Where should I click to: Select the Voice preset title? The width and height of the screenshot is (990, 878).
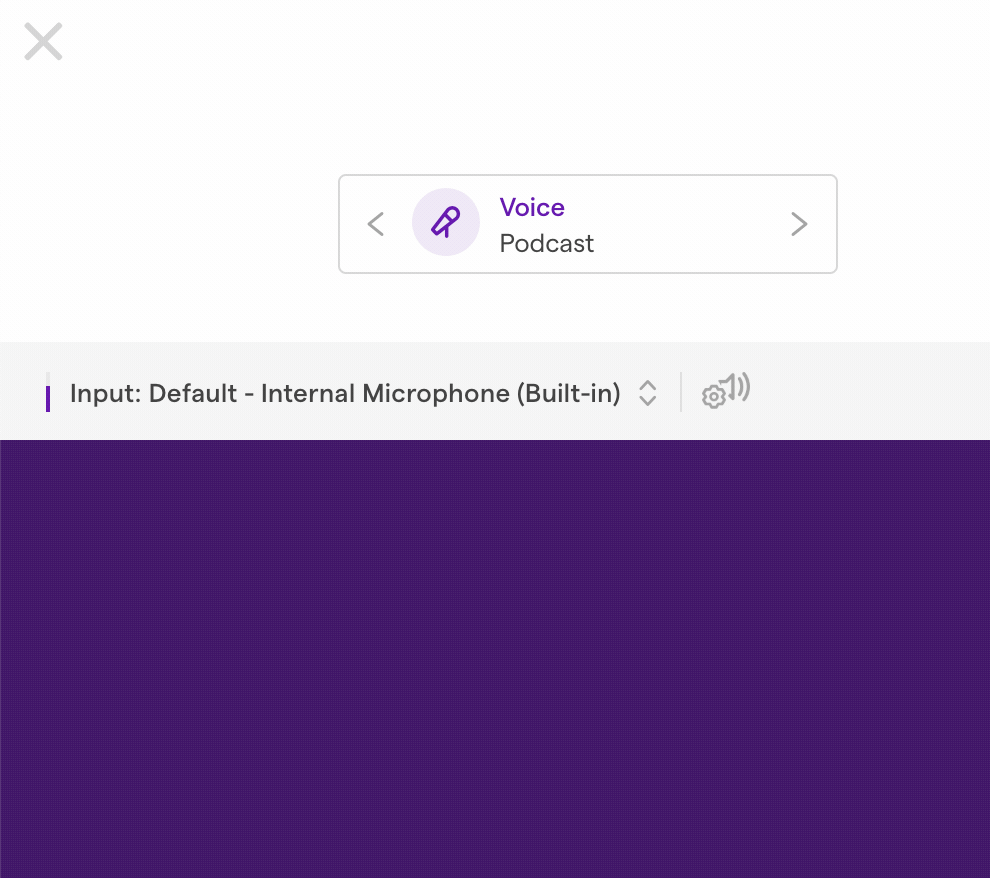532,207
